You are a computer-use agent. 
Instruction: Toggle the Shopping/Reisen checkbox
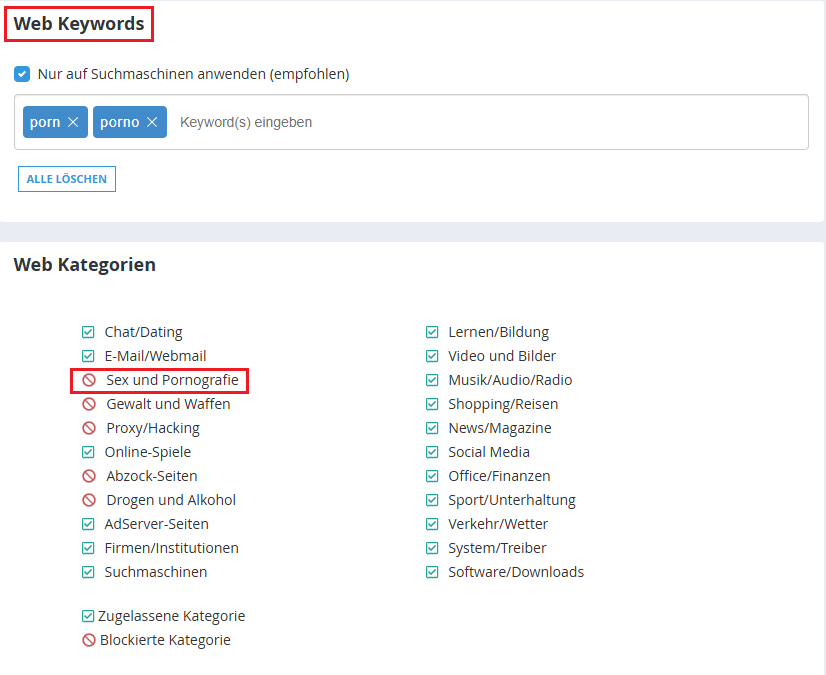click(432, 404)
